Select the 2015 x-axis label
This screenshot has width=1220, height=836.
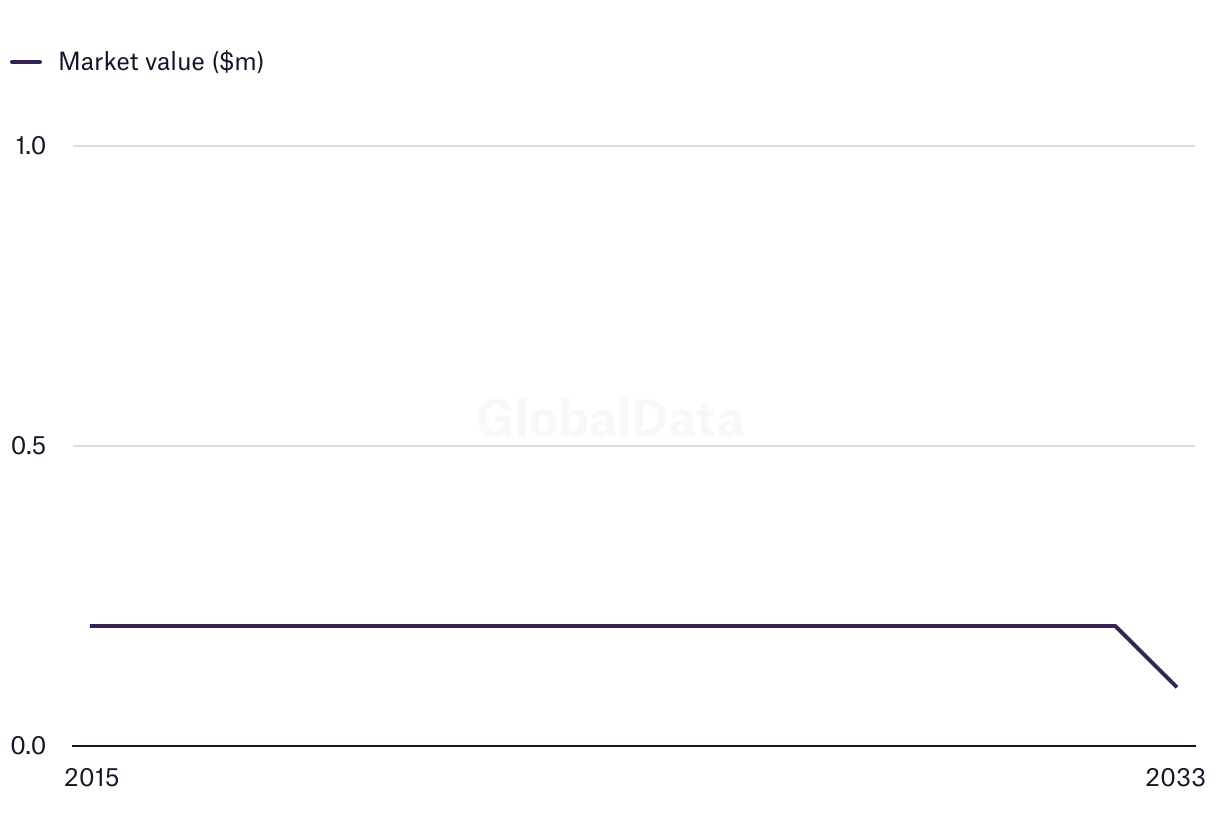[x=91, y=778]
